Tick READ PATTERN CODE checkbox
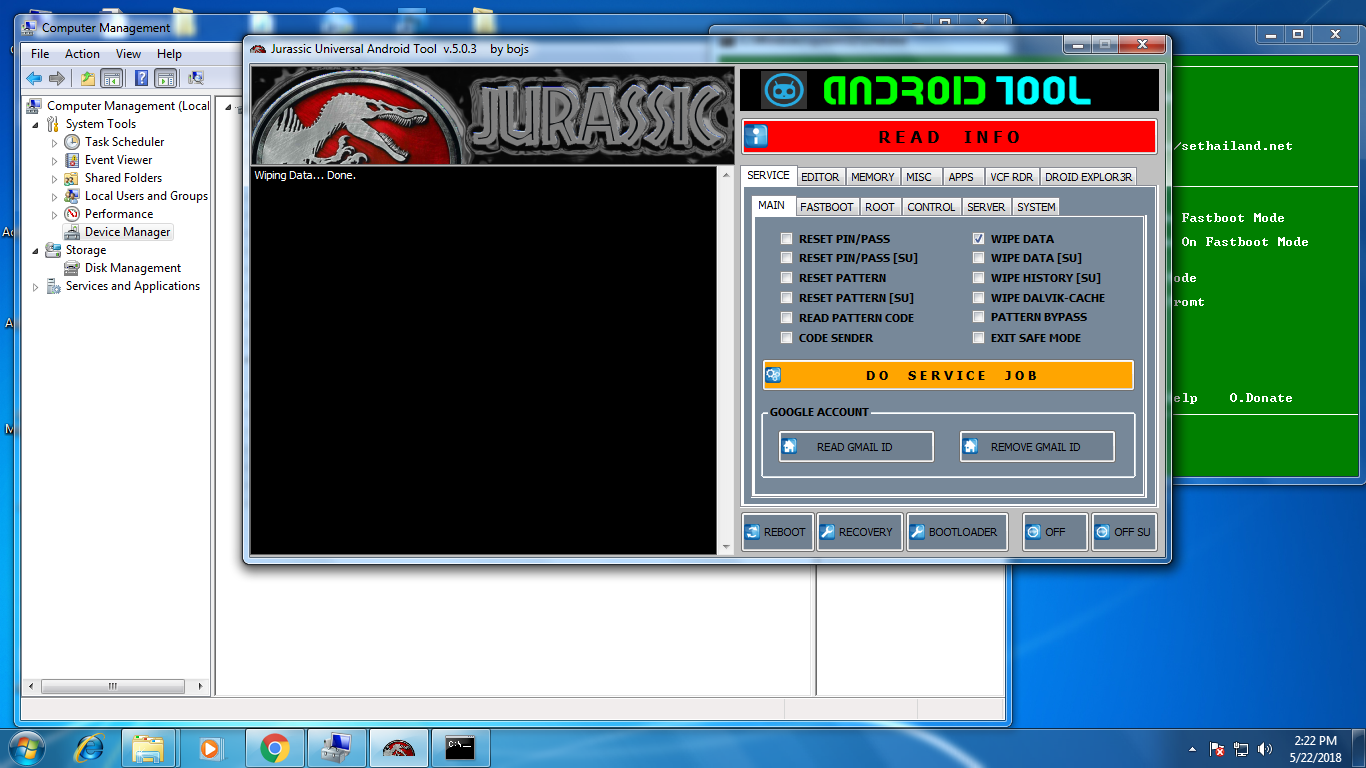The width and height of the screenshot is (1366, 768). [x=787, y=318]
